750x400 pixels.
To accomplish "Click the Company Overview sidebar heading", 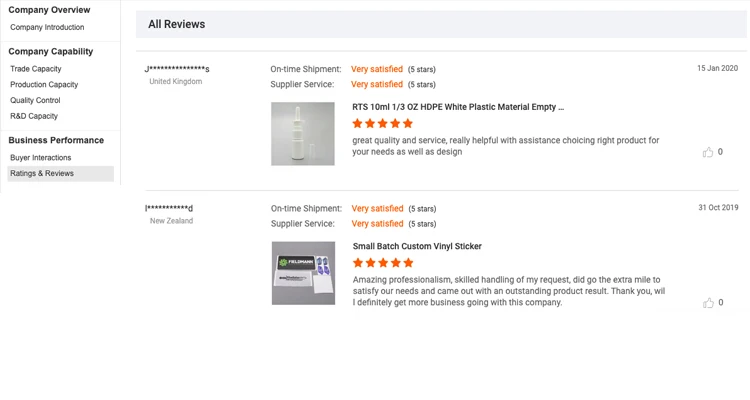I will 49,10.
